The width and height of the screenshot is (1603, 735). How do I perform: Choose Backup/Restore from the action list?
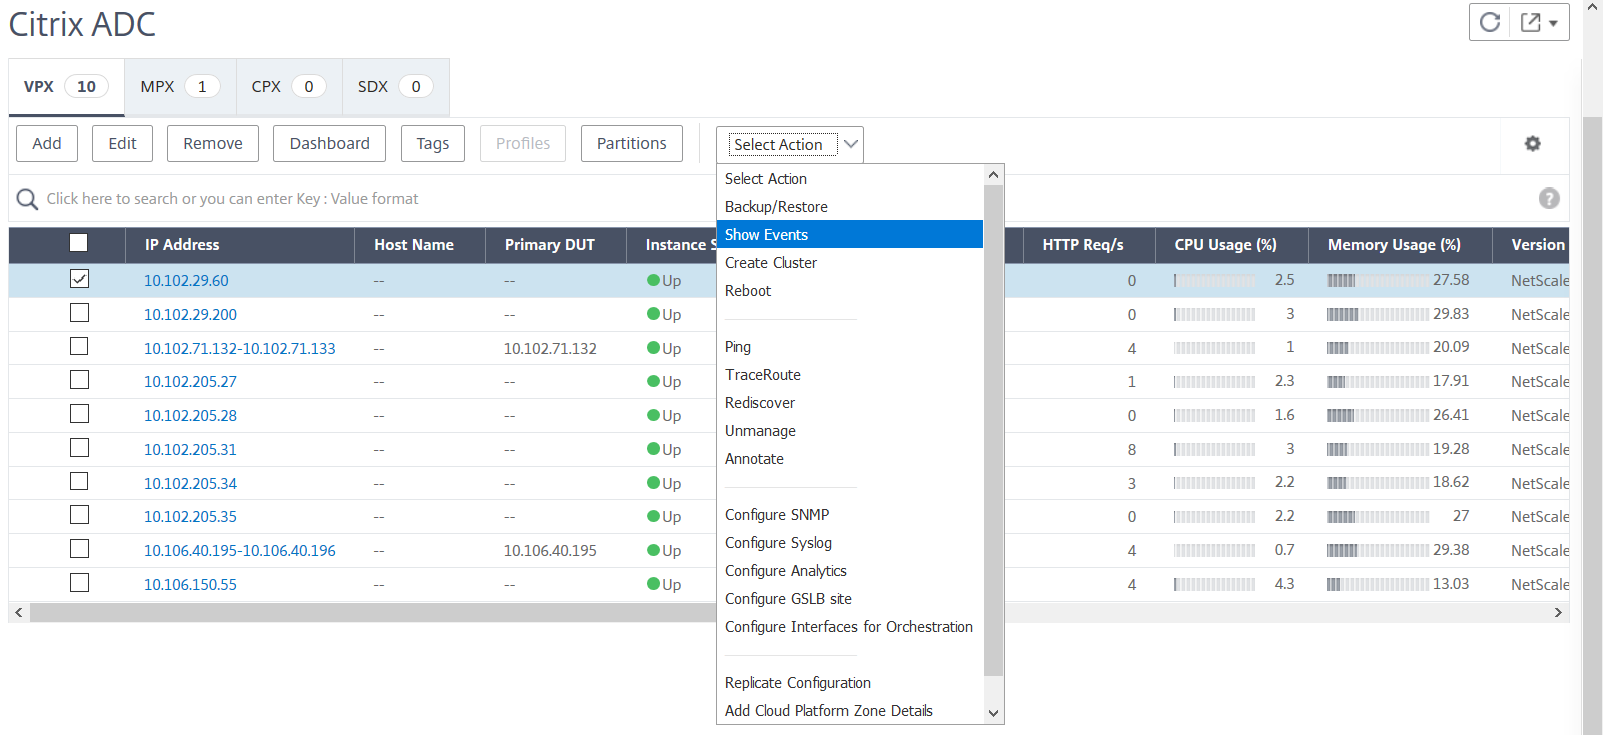[x=850, y=206]
